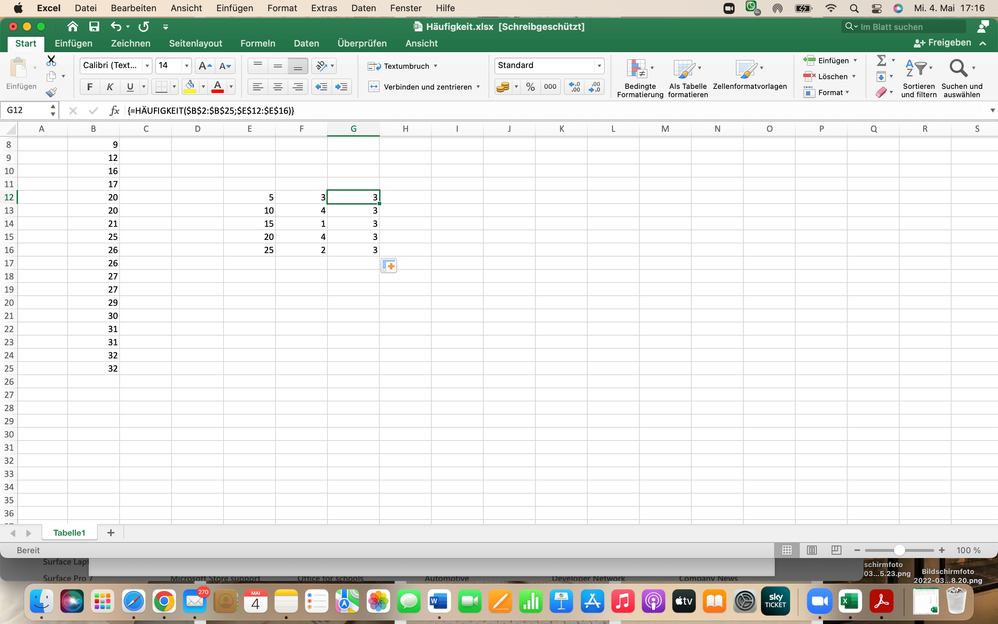Decrease font size with small A icon
The image size is (998, 624).
pyautogui.click(x=225, y=66)
